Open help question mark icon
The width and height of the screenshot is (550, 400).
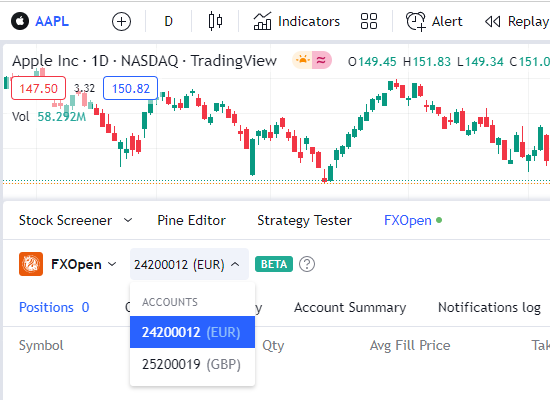307,264
